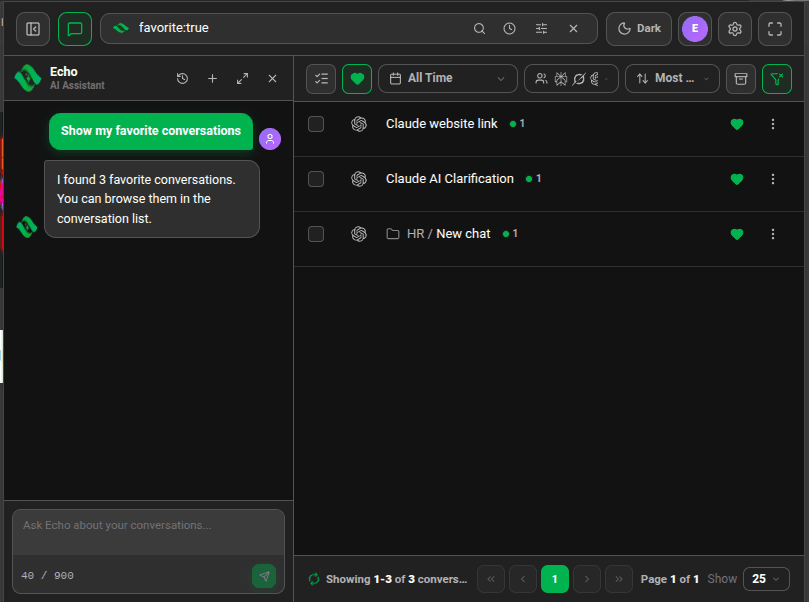Go to next page button
The width and height of the screenshot is (809, 602).
[587, 579]
